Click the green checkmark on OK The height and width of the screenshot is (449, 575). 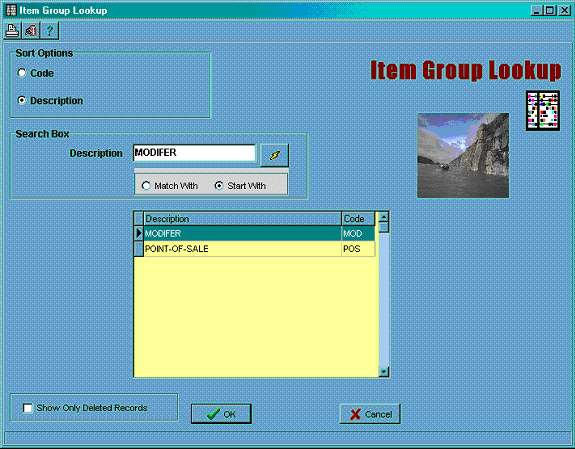coord(213,414)
